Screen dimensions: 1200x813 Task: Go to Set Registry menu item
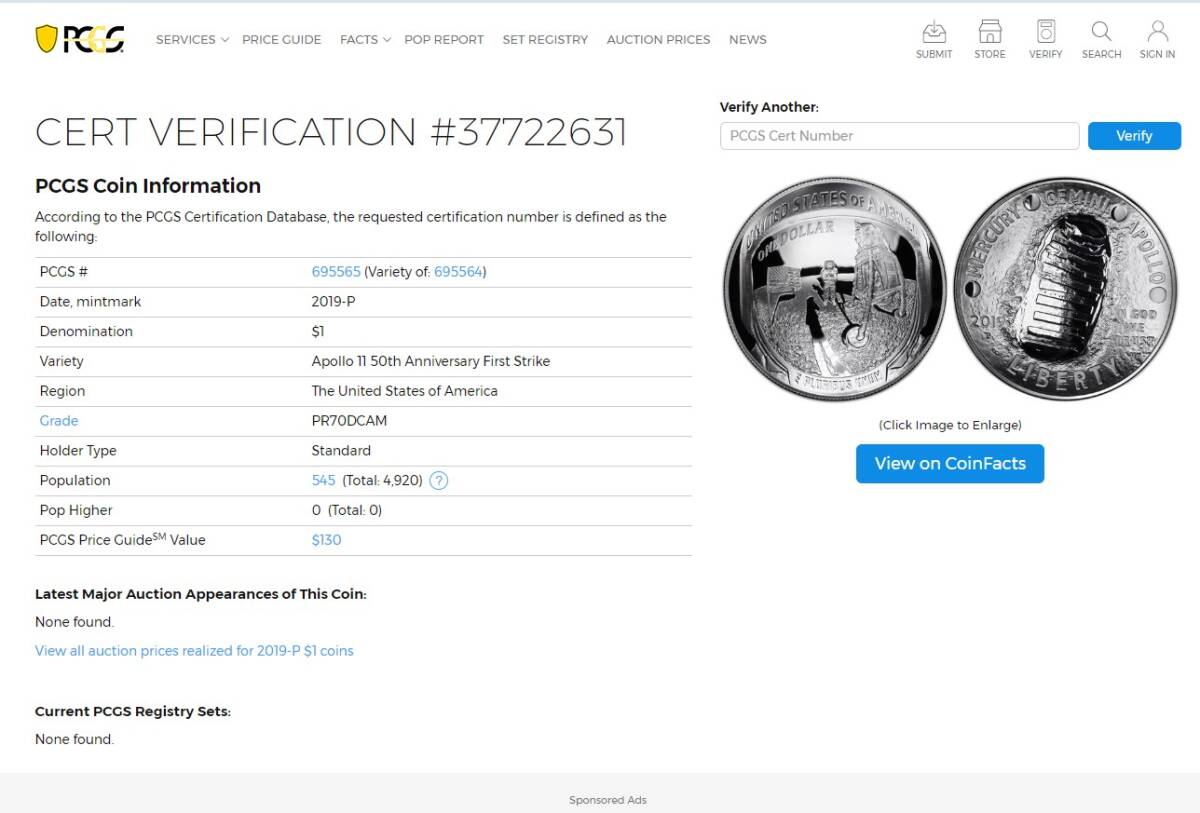coord(545,40)
